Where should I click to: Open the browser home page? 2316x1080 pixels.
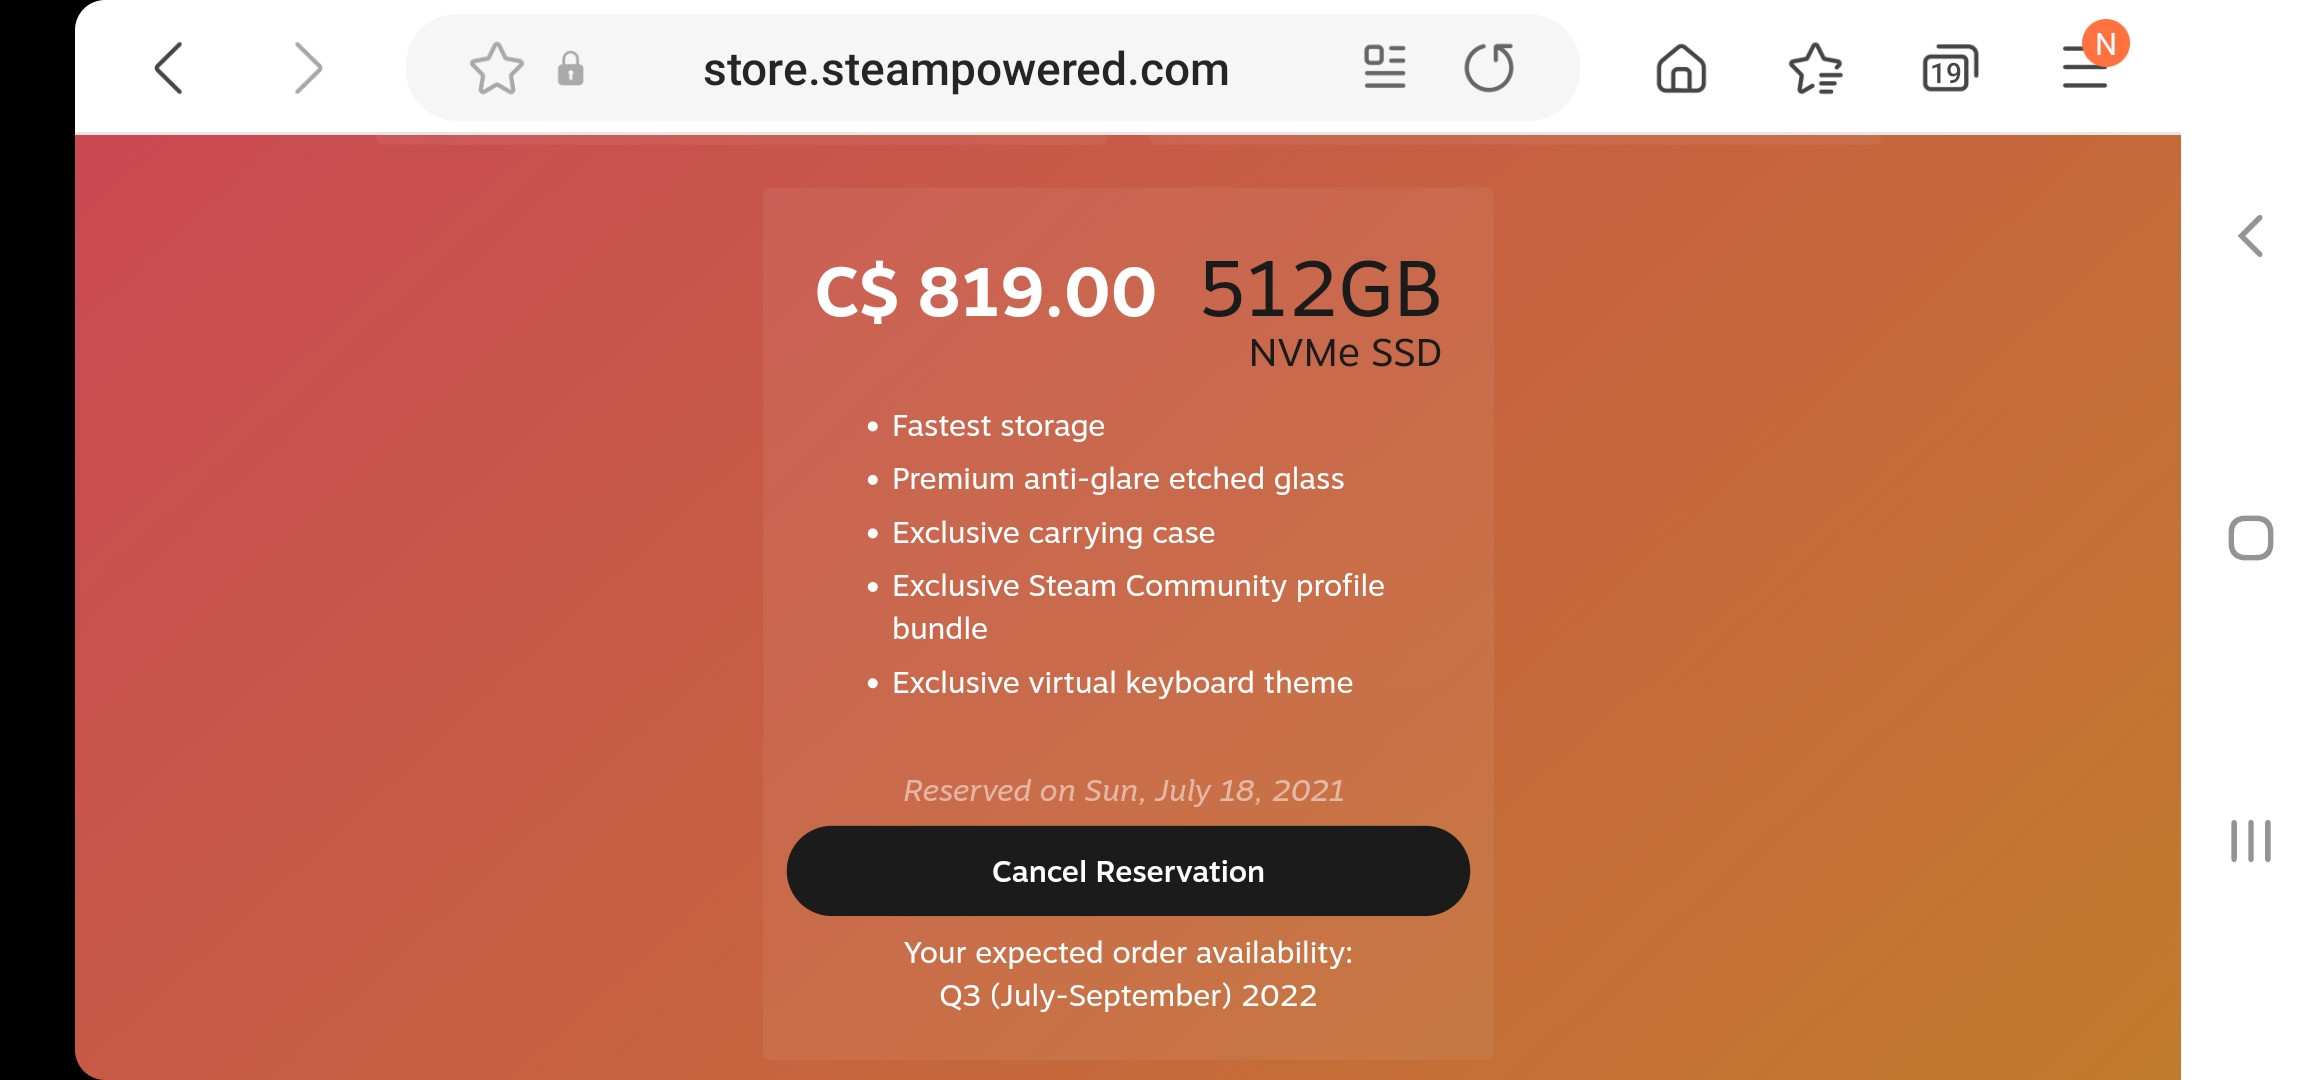tap(1681, 69)
